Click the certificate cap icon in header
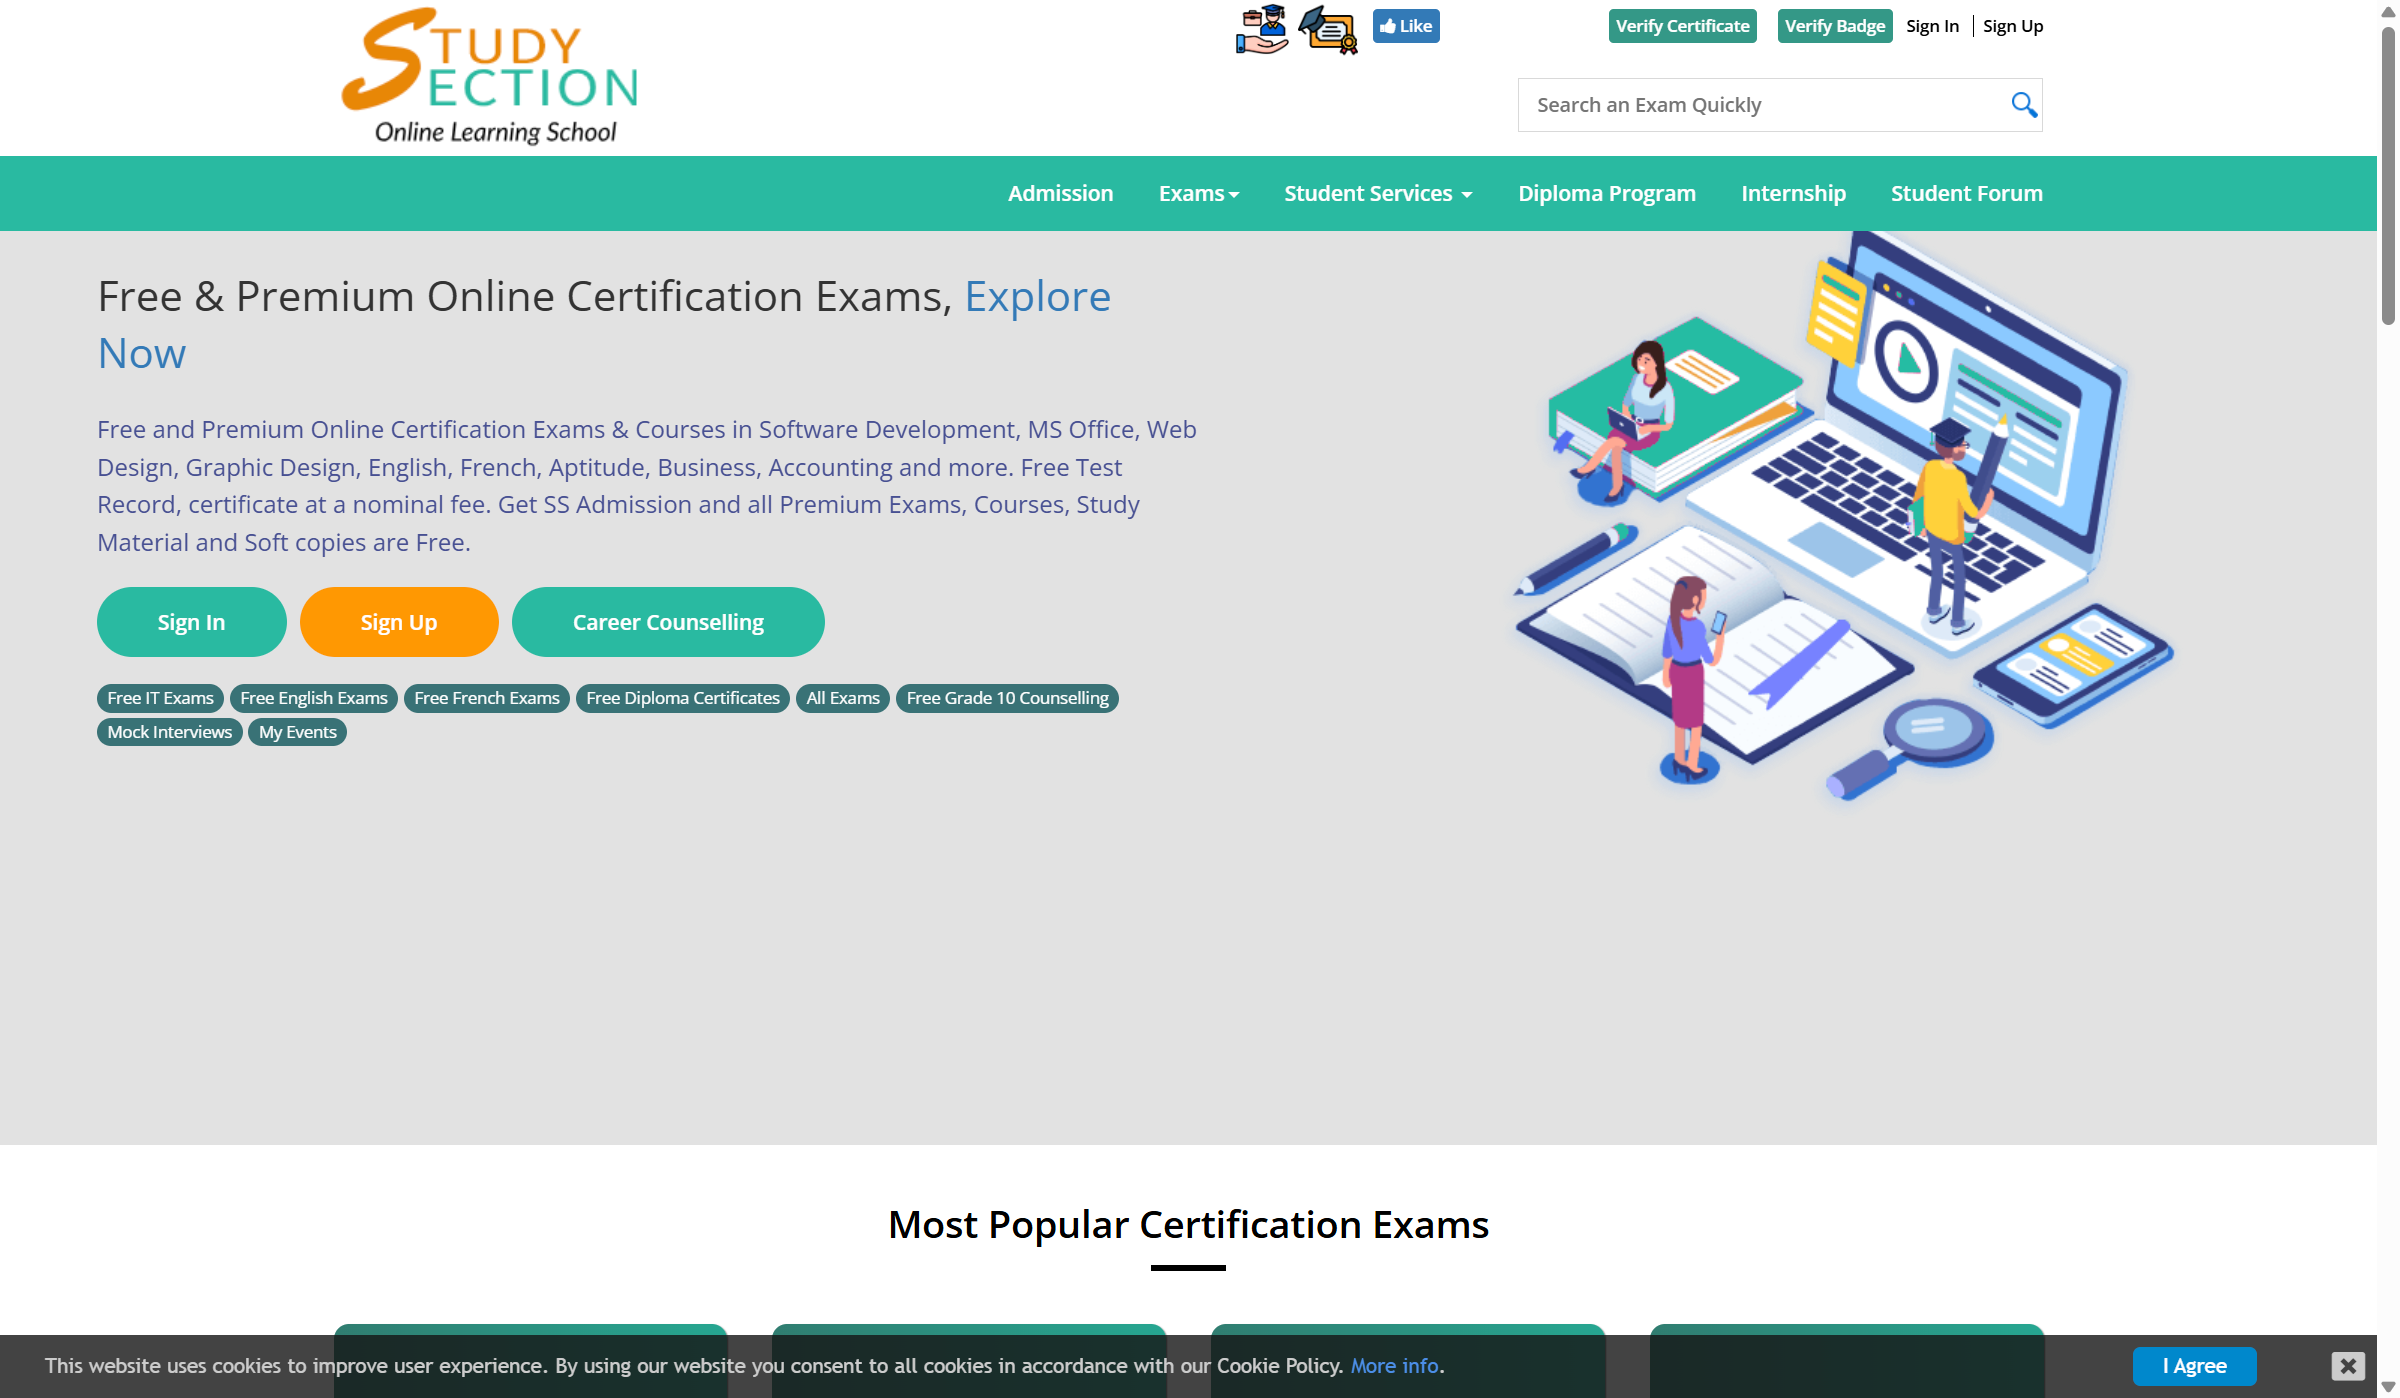 (1328, 29)
